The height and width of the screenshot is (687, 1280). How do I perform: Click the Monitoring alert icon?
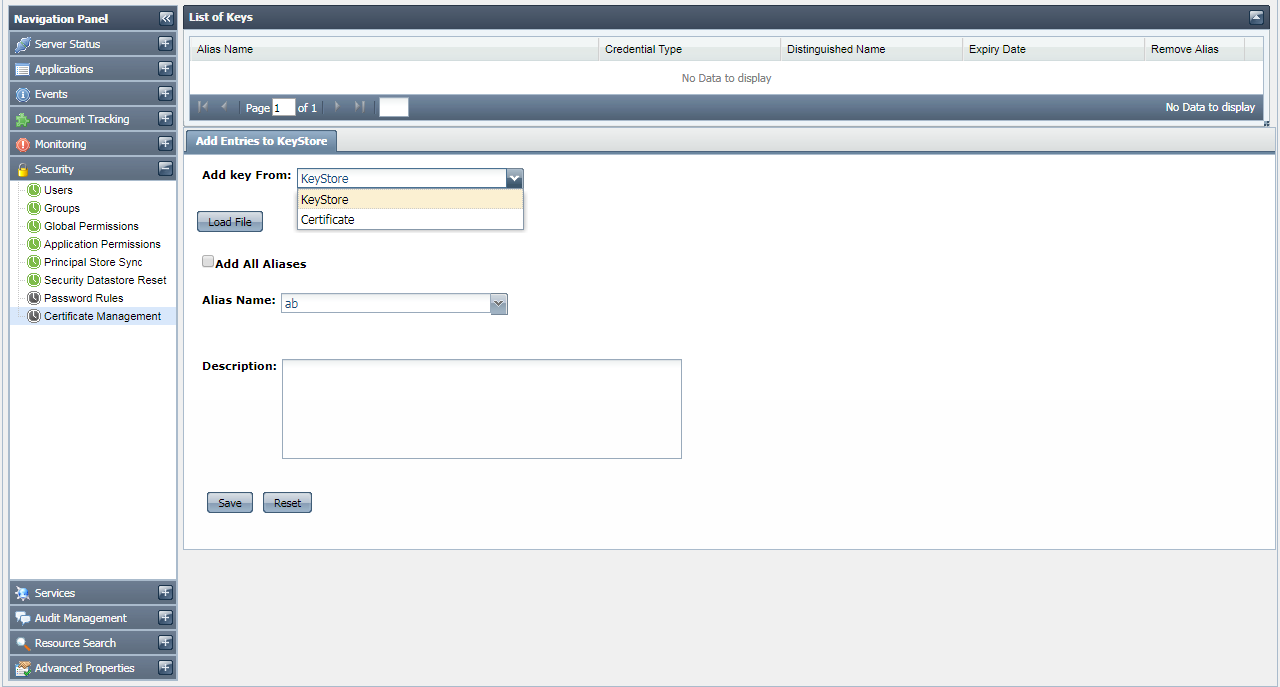click(x=23, y=144)
